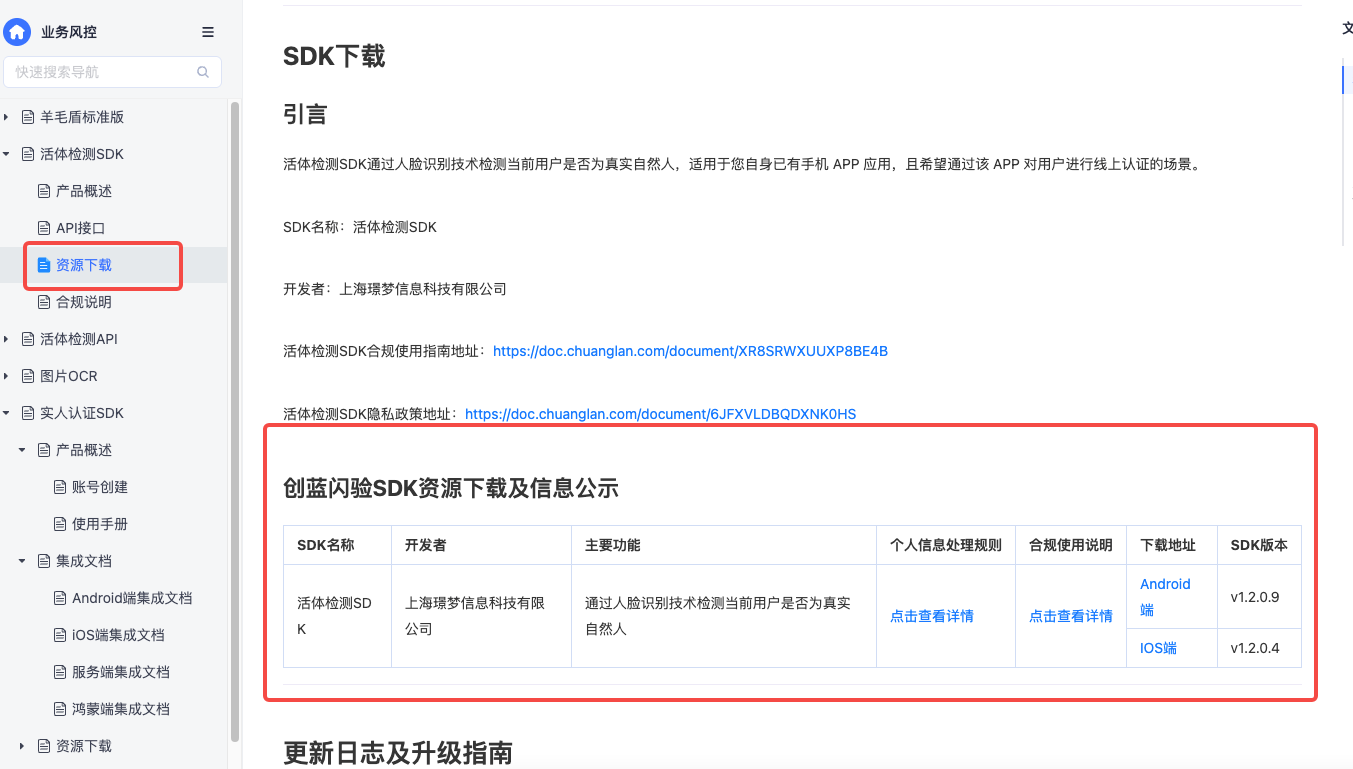Open the 产品概述 page under 活体检测SDK
1353x769 pixels.
click(x=84, y=191)
